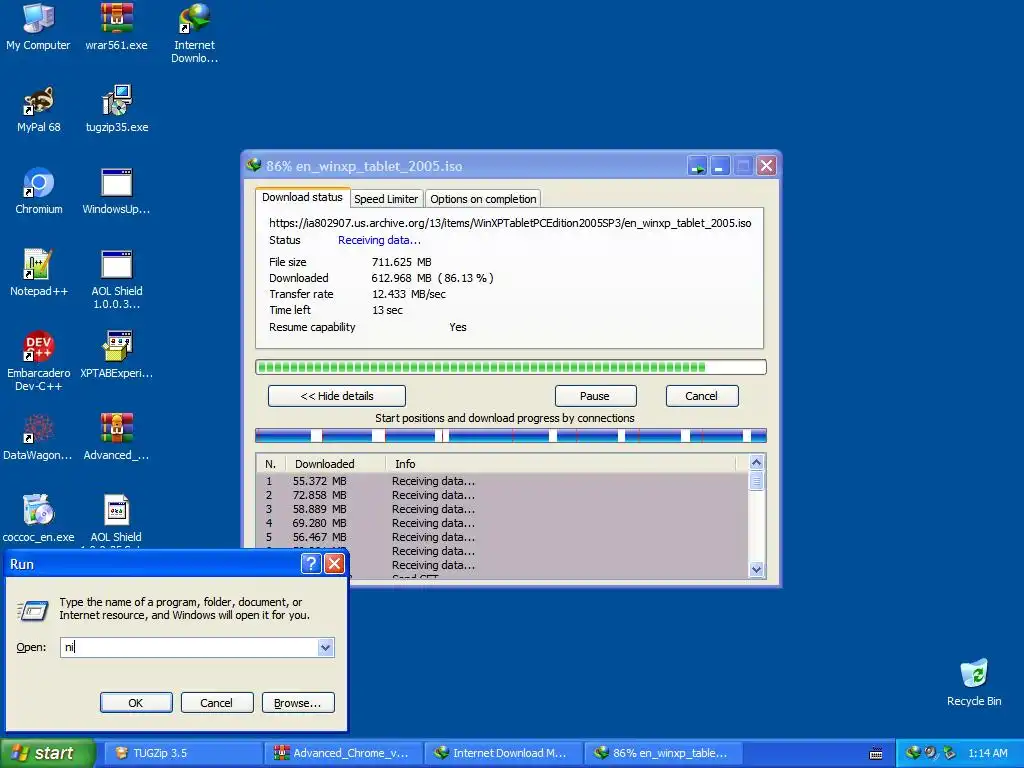This screenshot has height=768, width=1024.
Task: Switch to Advanced_Chrome_v... taskbar button
Action: tap(344, 754)
